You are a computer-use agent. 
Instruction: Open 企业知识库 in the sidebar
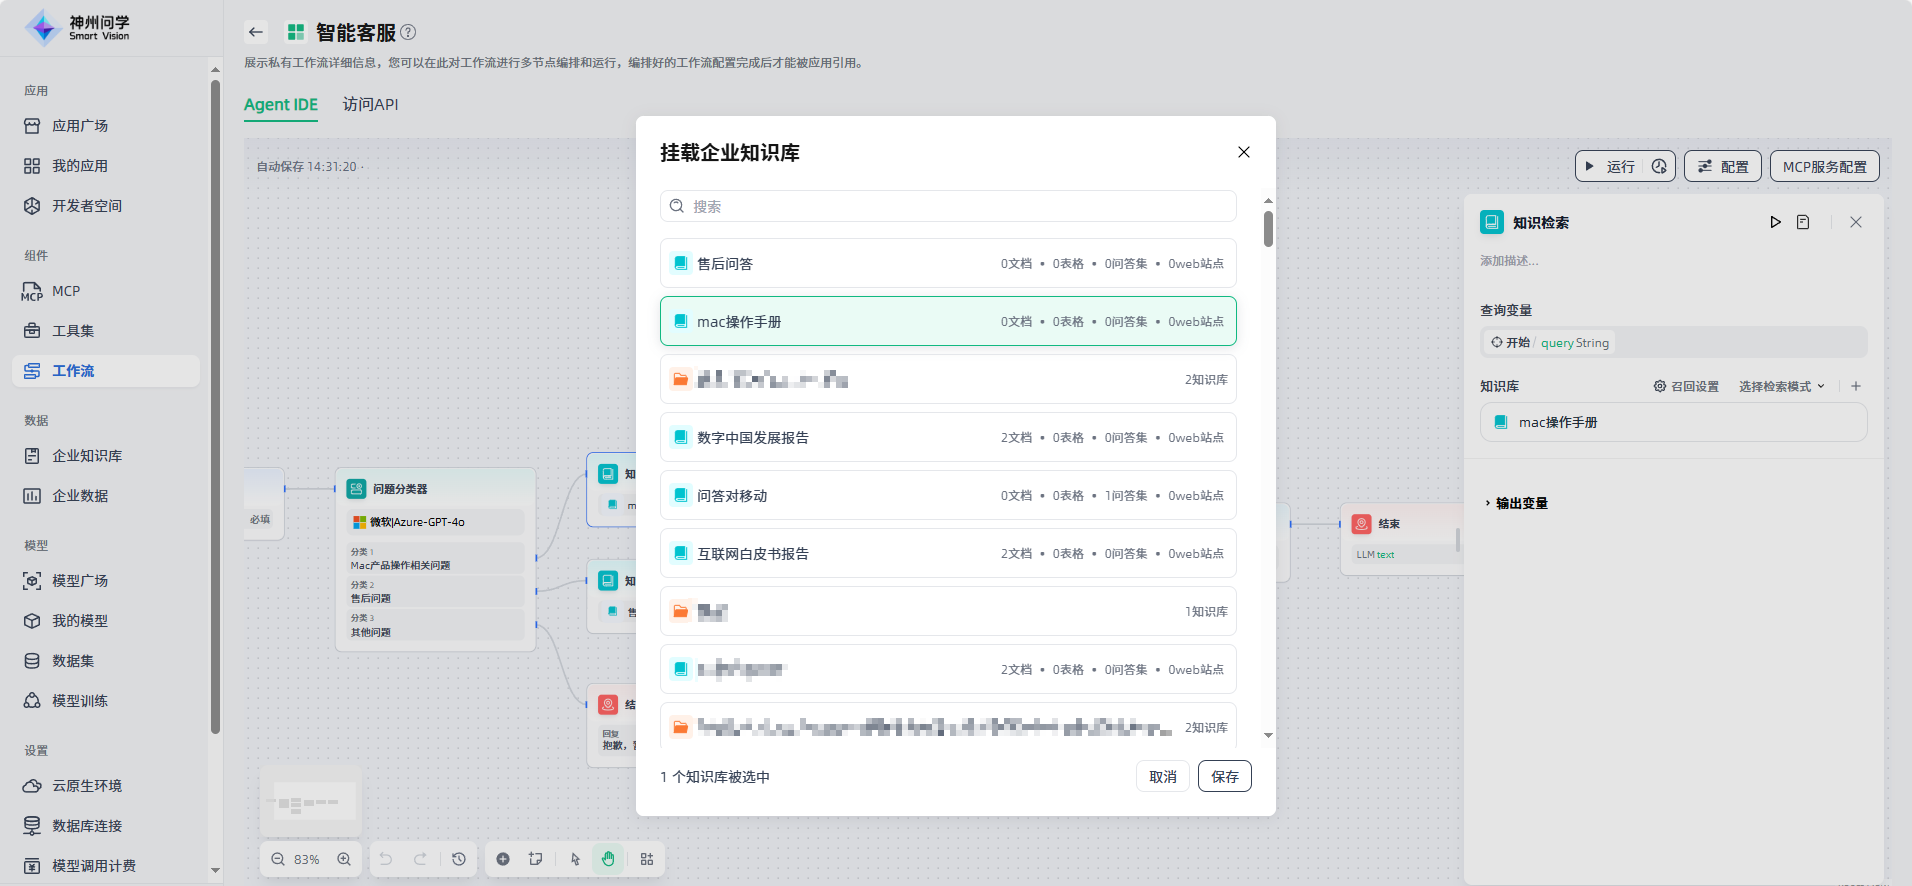click(87, 456)
